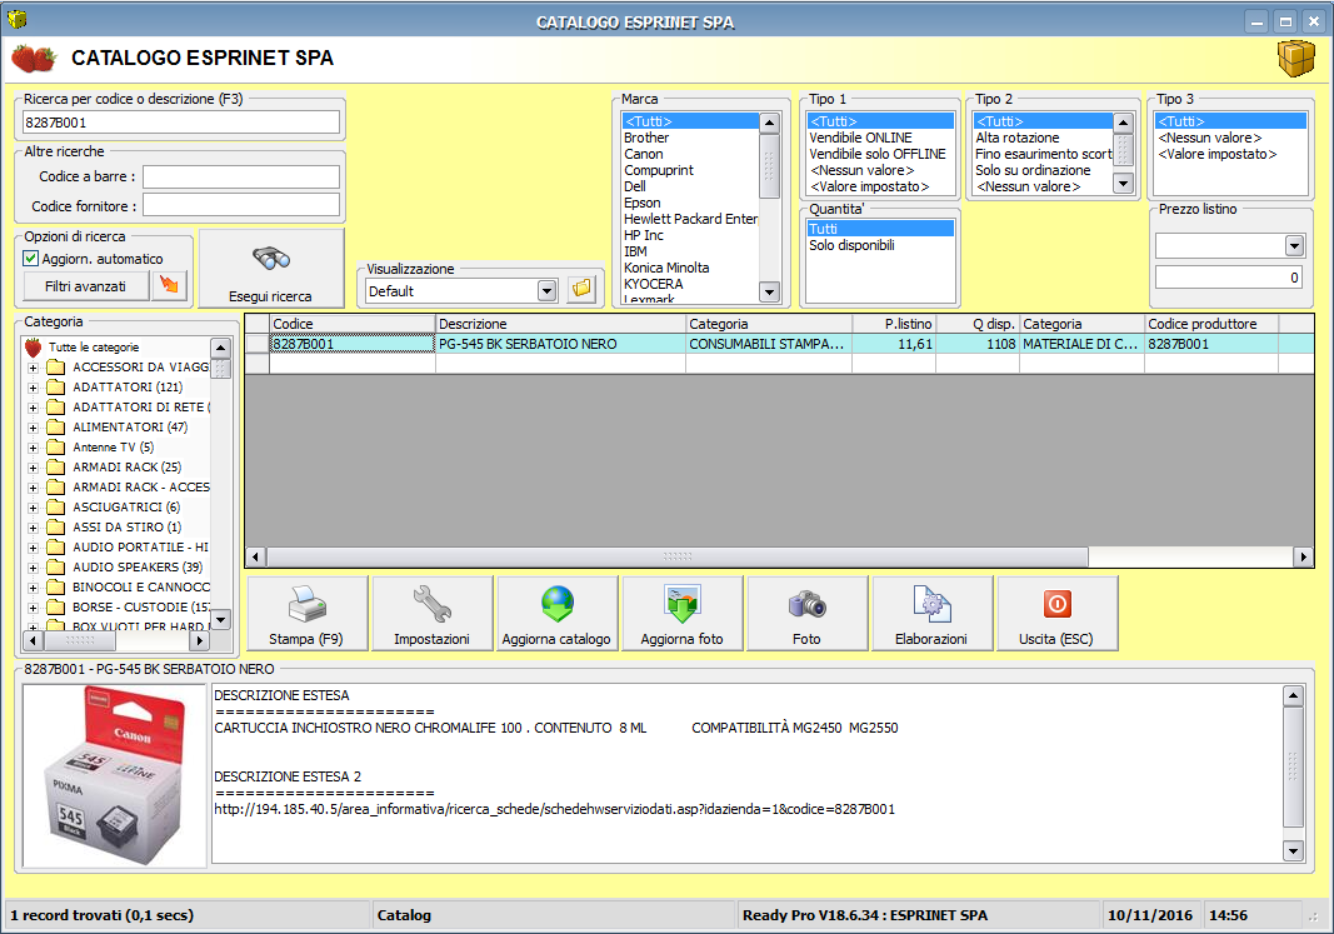The height and width of the screenshot is (934, 1334).
Task: Open the Visualizzazione Default dropdown
Action: point(547,291)
